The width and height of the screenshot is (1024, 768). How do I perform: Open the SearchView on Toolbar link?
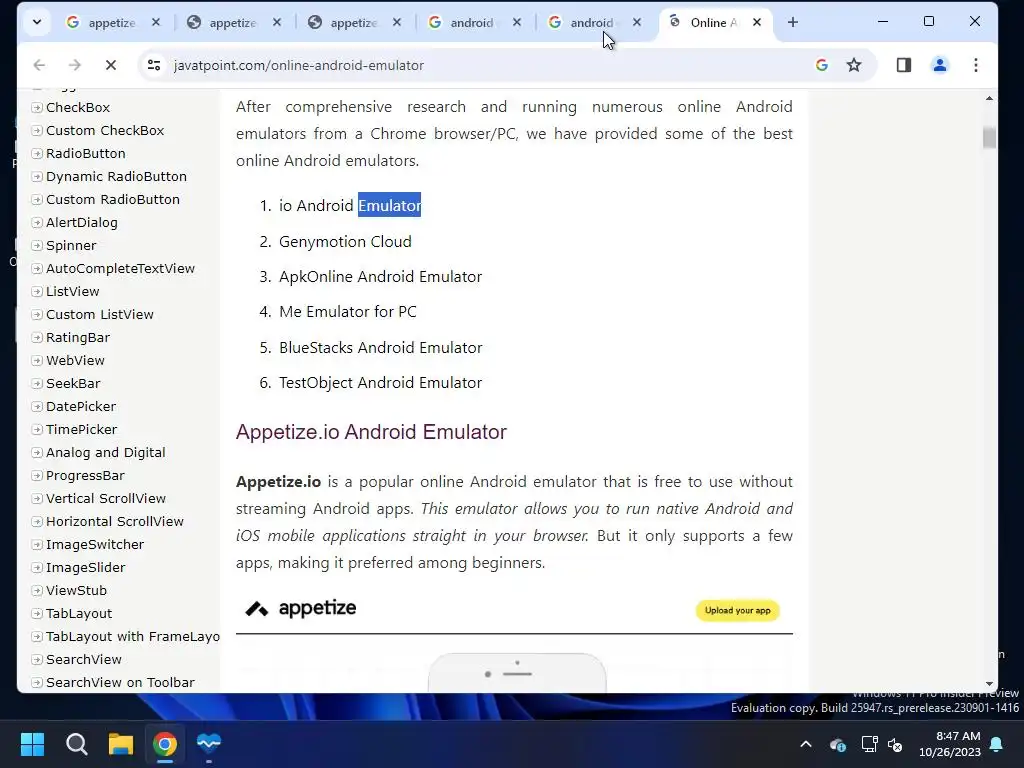120,682
